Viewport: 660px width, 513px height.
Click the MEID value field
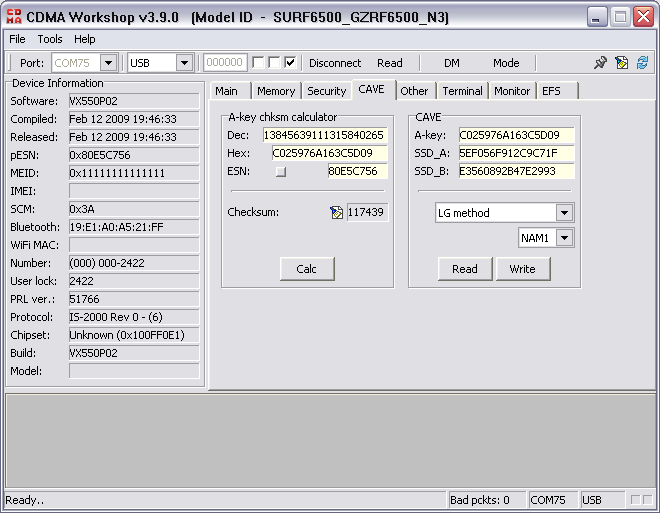pos(134,173)
